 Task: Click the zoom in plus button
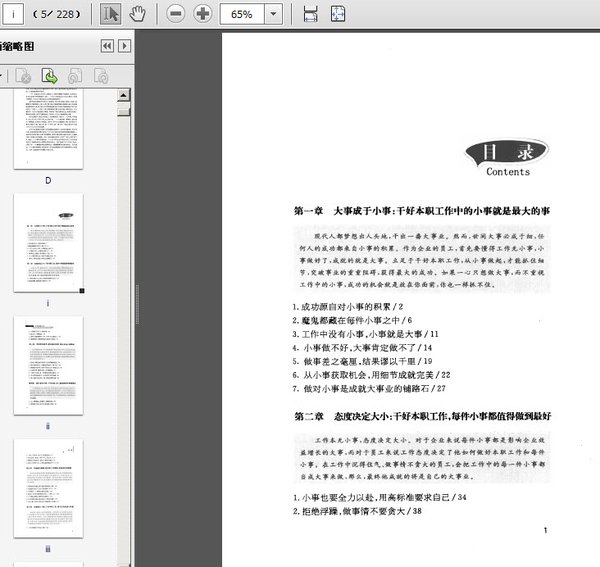[202, 14]
